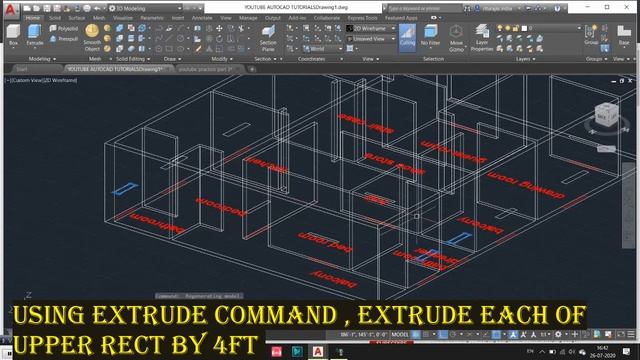
Task: Open the AutoCAD application menu button
Action: [10, 10]
